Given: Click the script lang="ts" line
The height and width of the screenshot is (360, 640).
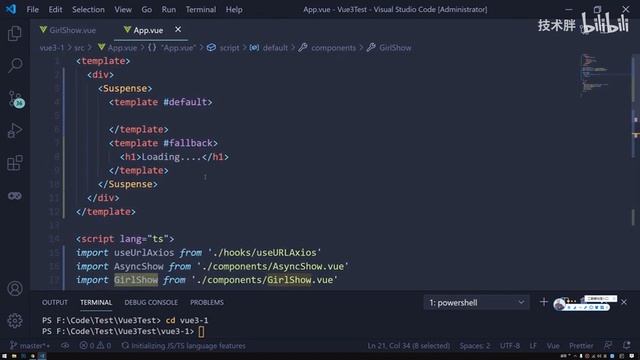Looking at the screenshot, I should tap(125, 239).
